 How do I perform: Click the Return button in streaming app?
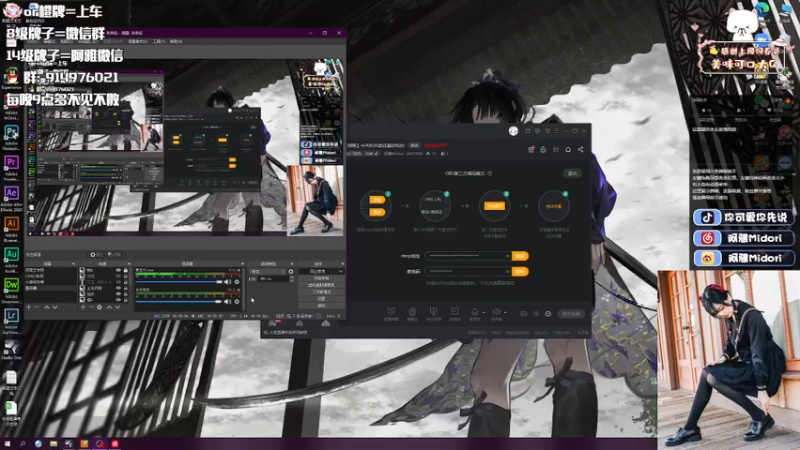[572, 173]
